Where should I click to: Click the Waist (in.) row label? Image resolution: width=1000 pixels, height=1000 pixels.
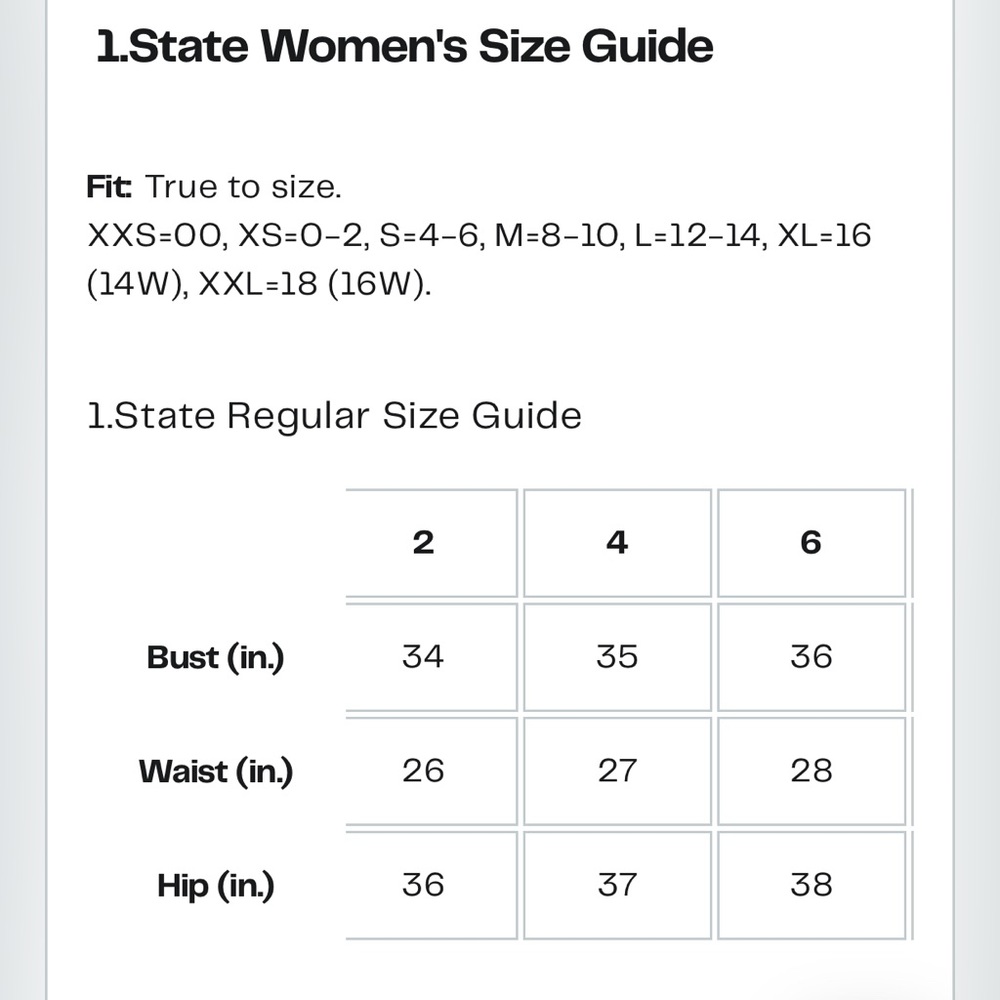[x=216, y=771]
